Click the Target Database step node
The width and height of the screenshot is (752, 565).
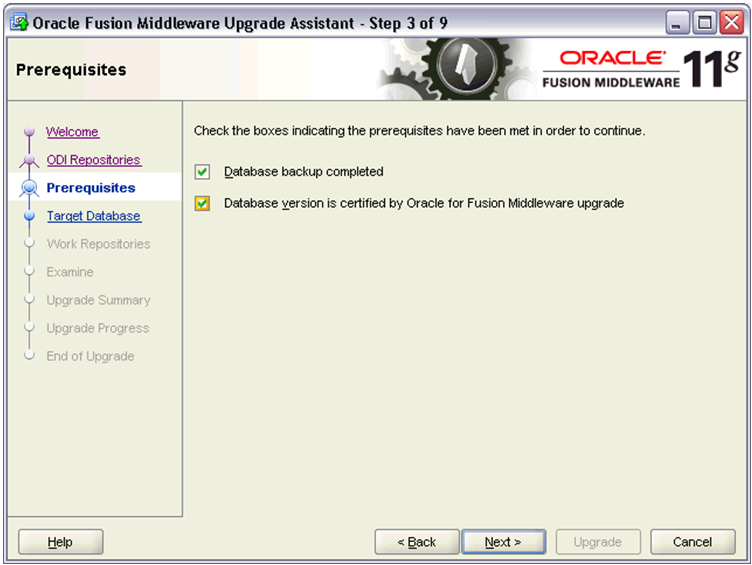[29, 216]
